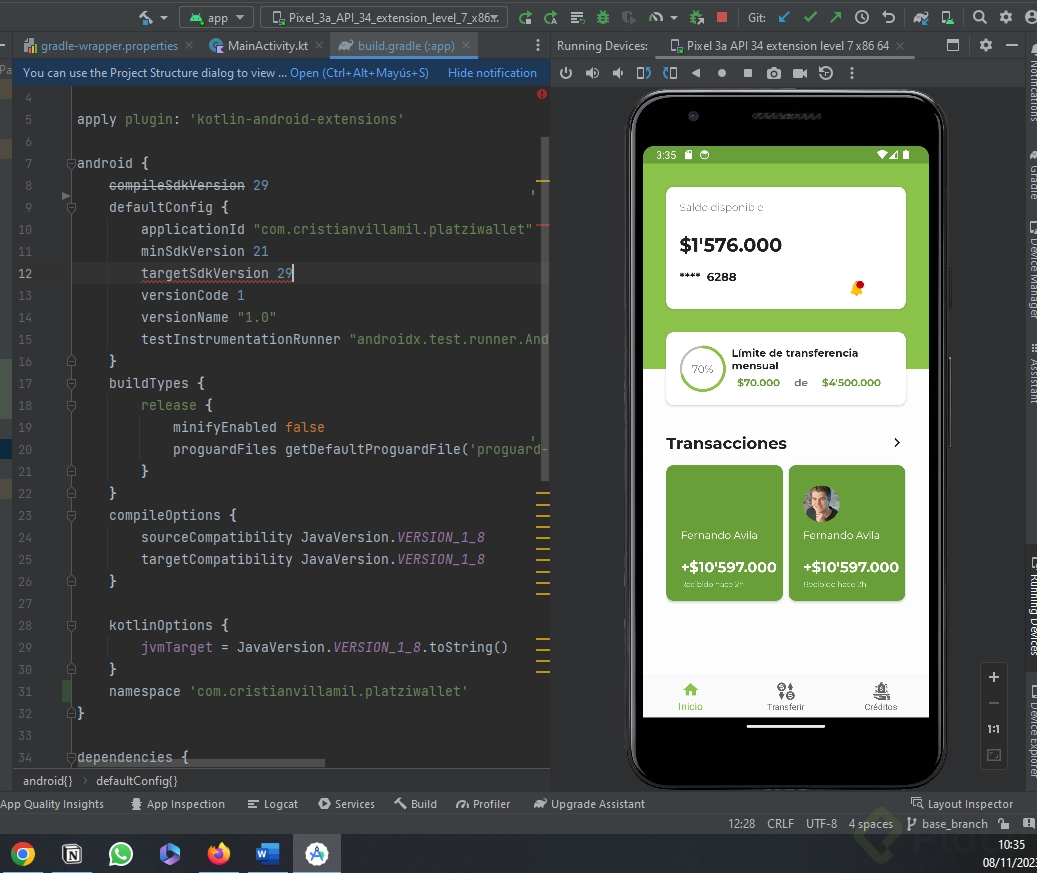Click the emulator volume down button
The image size is (1037, 873).
(618, 73)
